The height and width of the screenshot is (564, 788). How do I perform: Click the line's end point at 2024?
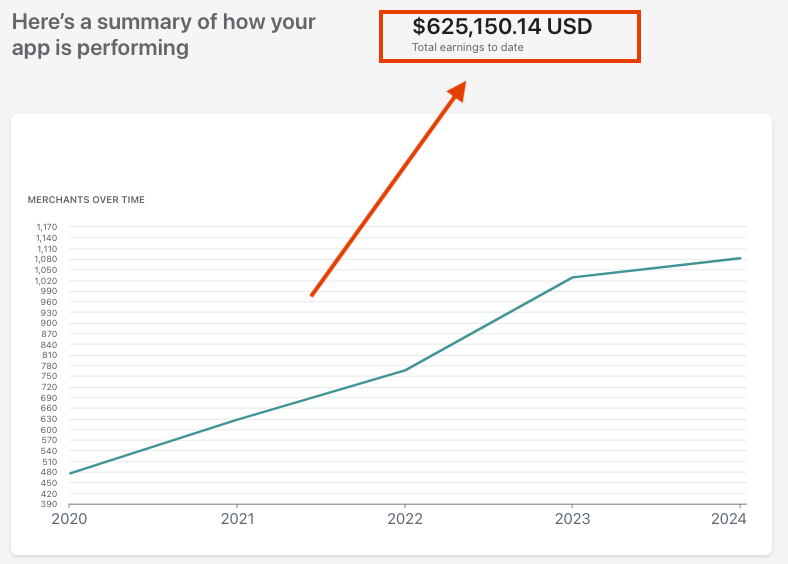740,258
